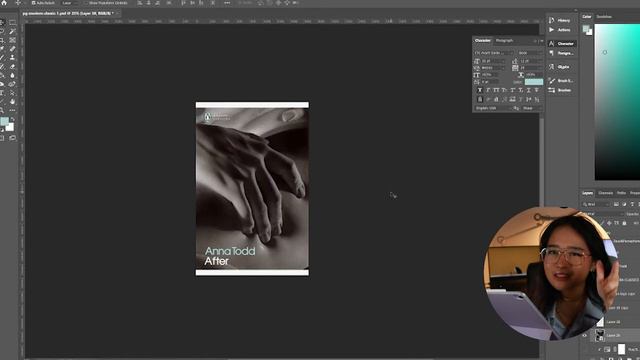The width and height of the screenshot is (640, 360).
Task: Select the Horizontal Type tool
Action: pos(2,93)
